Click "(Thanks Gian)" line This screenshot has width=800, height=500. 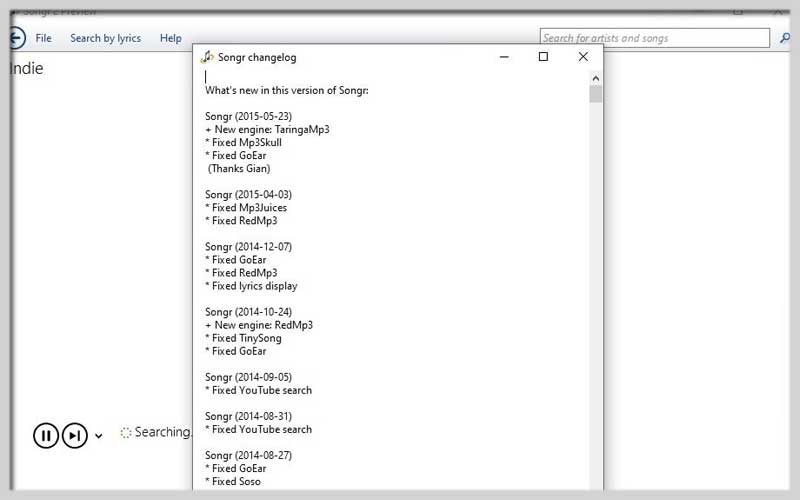click(x=239, y=168)
